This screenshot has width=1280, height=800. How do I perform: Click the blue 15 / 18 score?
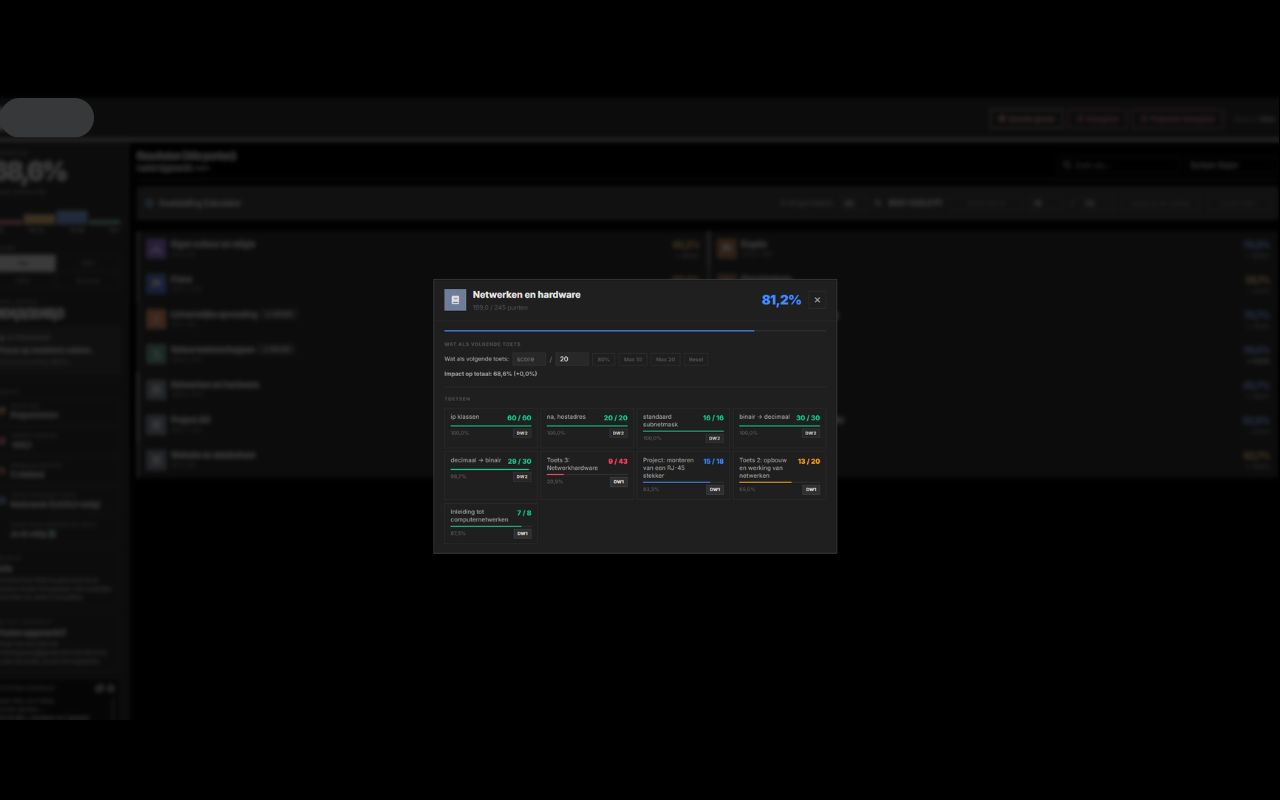713,462
